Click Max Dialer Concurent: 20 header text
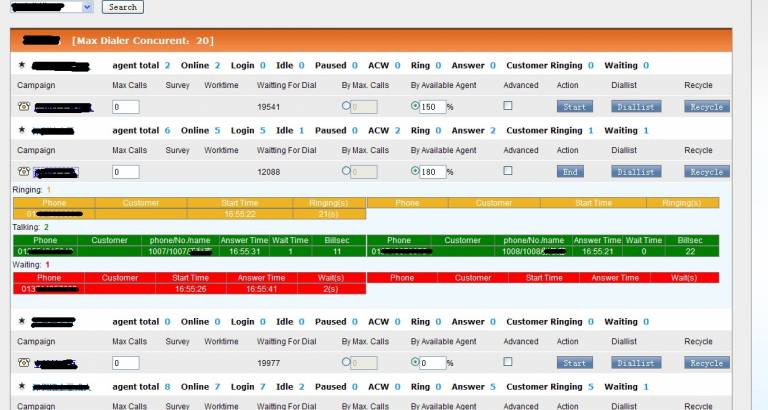768x410 pixels. click(x=143, y=41)
